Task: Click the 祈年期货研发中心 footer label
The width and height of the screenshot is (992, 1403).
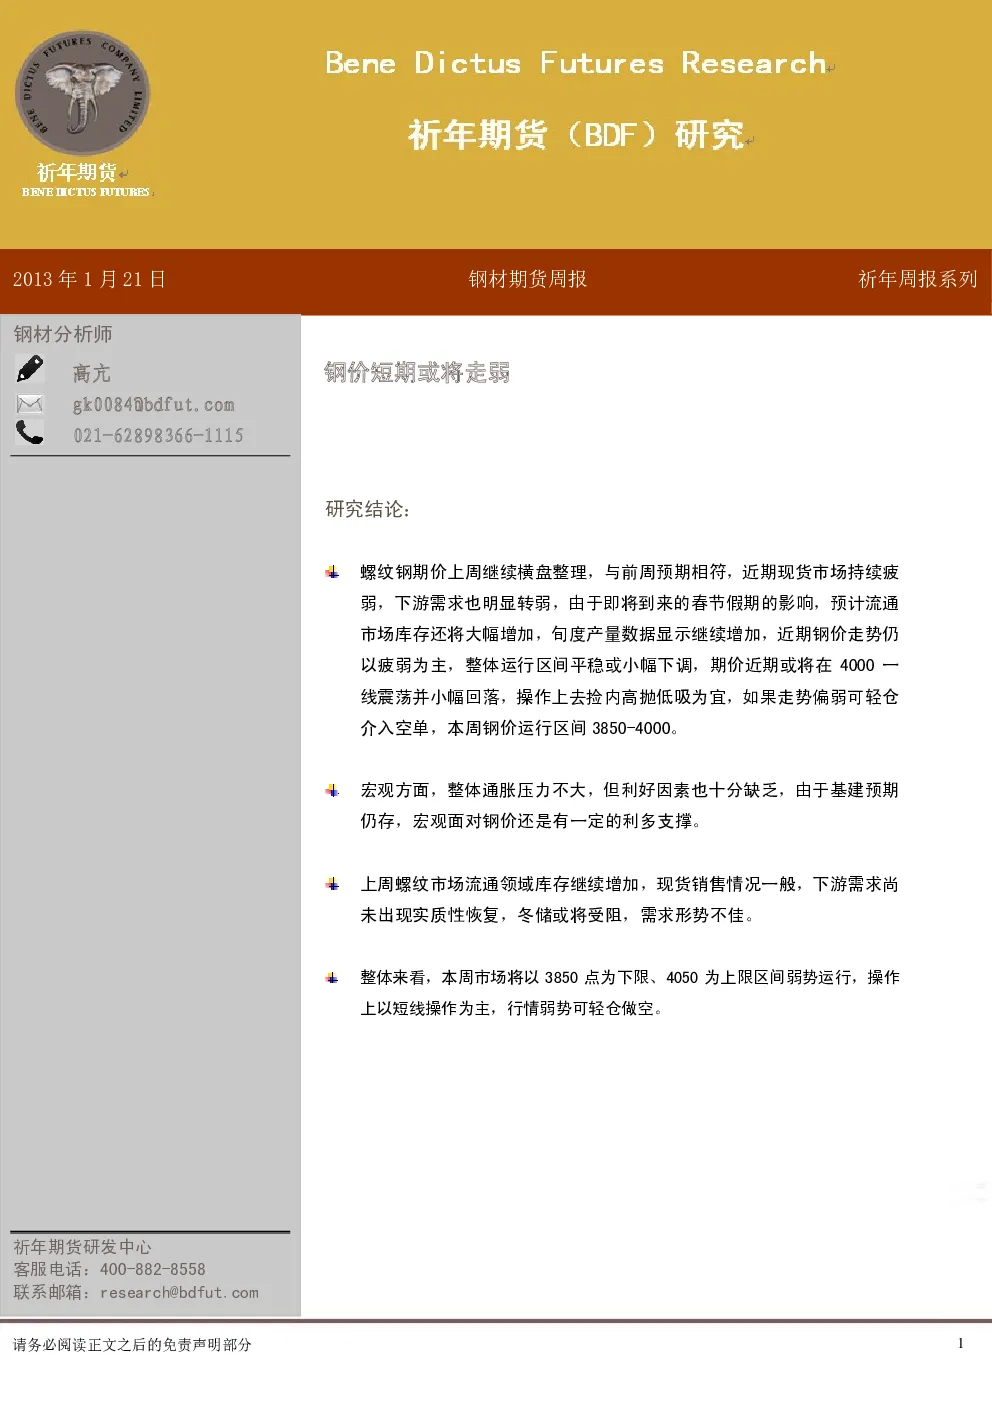Action: (82, 1247)
